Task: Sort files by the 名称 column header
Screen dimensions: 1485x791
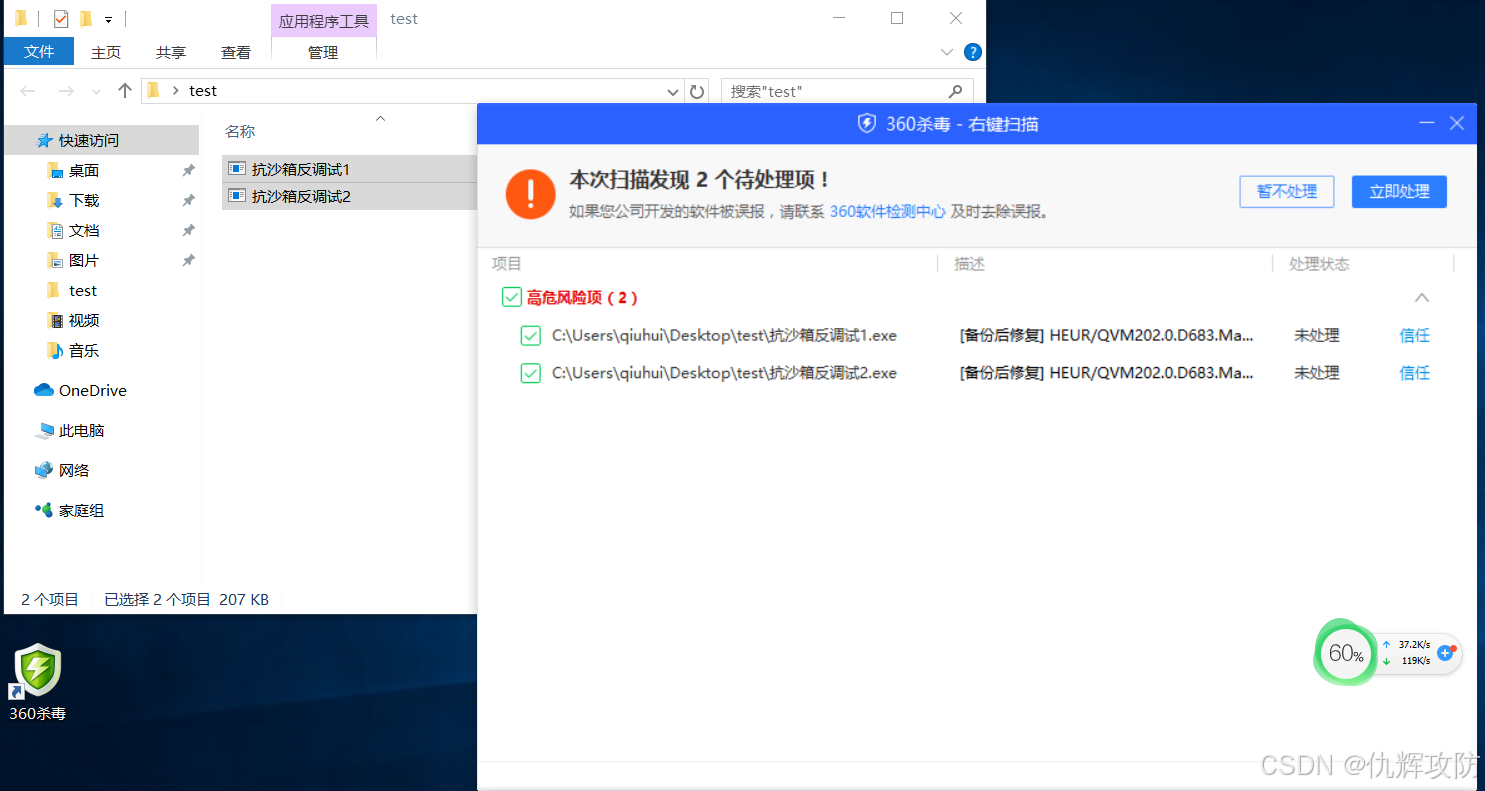Action: coord(240,132)
